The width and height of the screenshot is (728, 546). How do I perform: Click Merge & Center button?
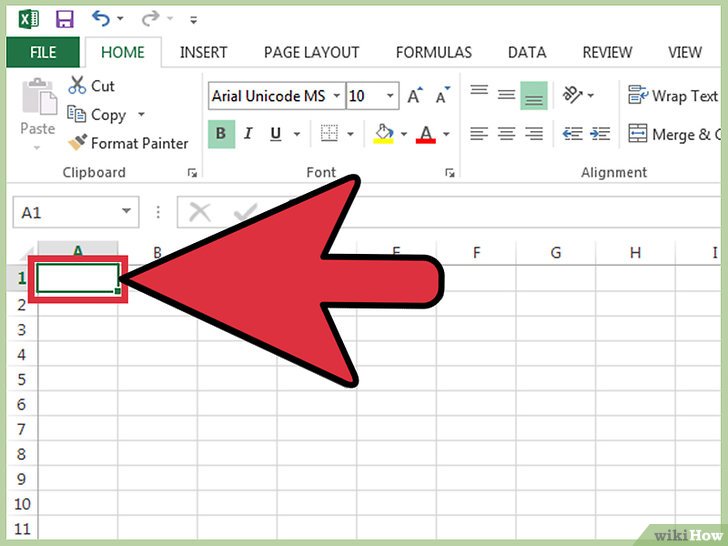pyautogui.click(x=674, y=134)
